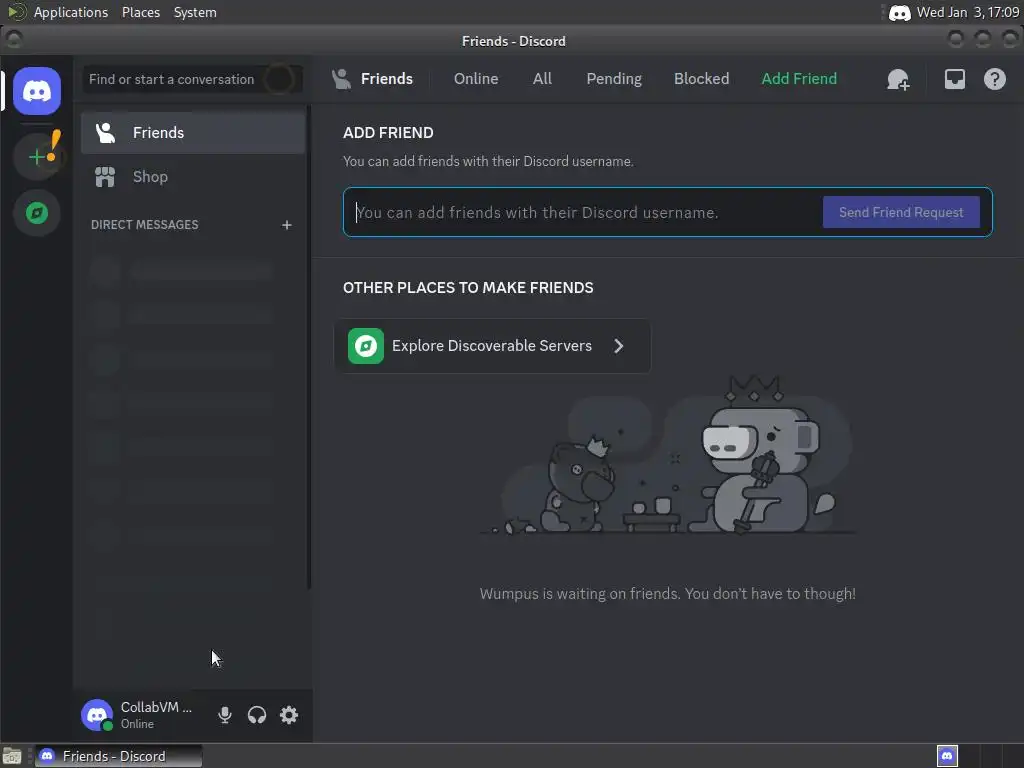
Task: Open the Shop page in sidebar
Action: pyautogui.click(x=193, y=177)
